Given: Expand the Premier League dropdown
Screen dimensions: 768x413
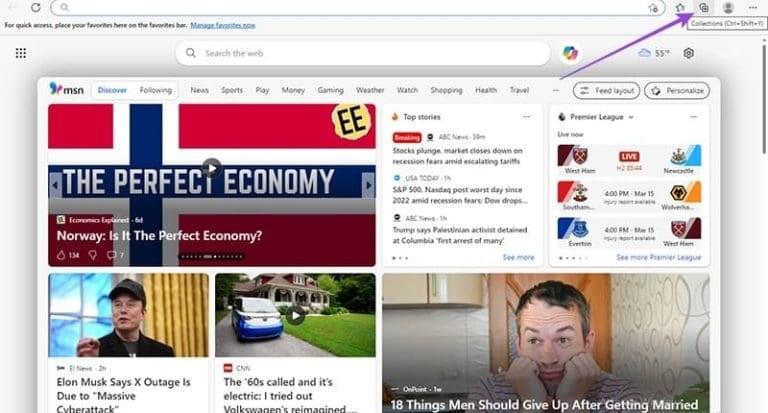Looking at the screenshot, I should tap(631, 117).
